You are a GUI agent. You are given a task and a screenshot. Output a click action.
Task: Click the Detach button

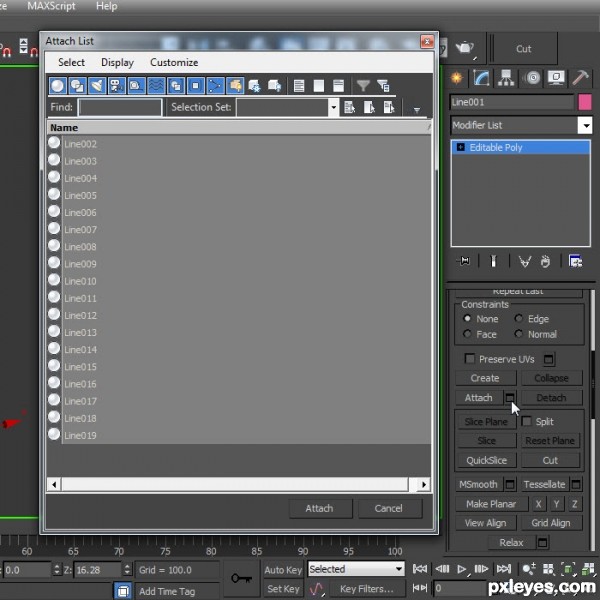pos(551,398)
